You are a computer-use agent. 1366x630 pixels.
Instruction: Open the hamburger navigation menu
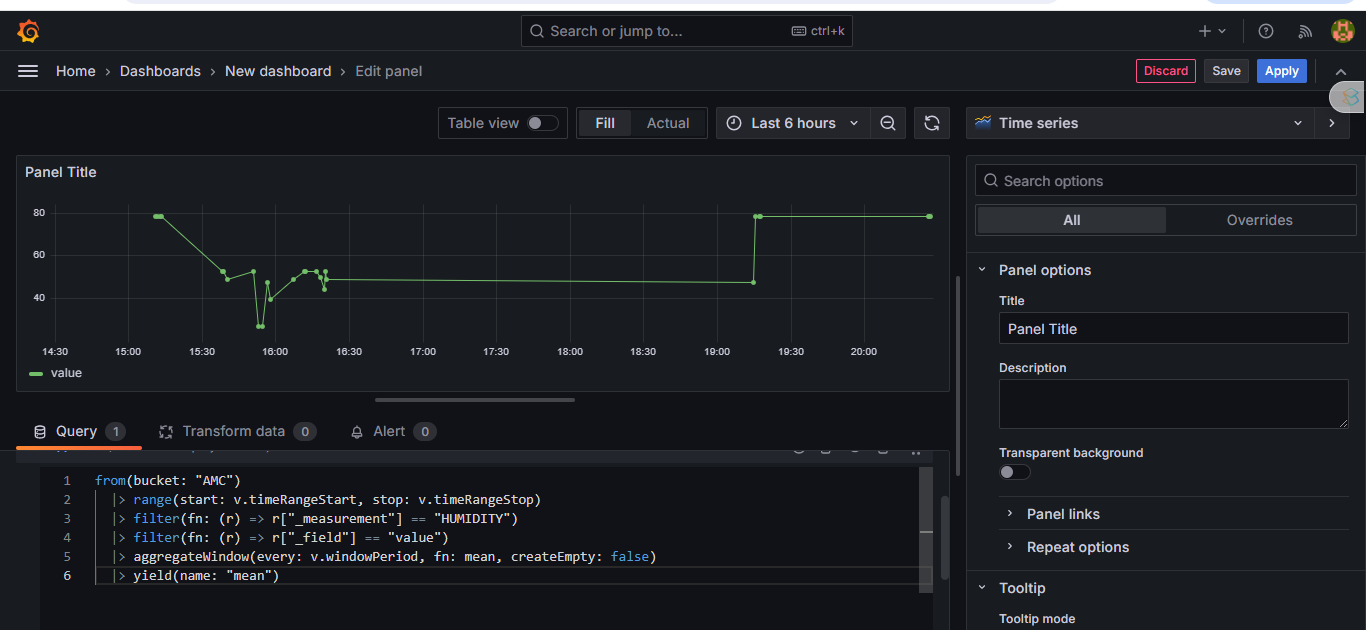28,71
